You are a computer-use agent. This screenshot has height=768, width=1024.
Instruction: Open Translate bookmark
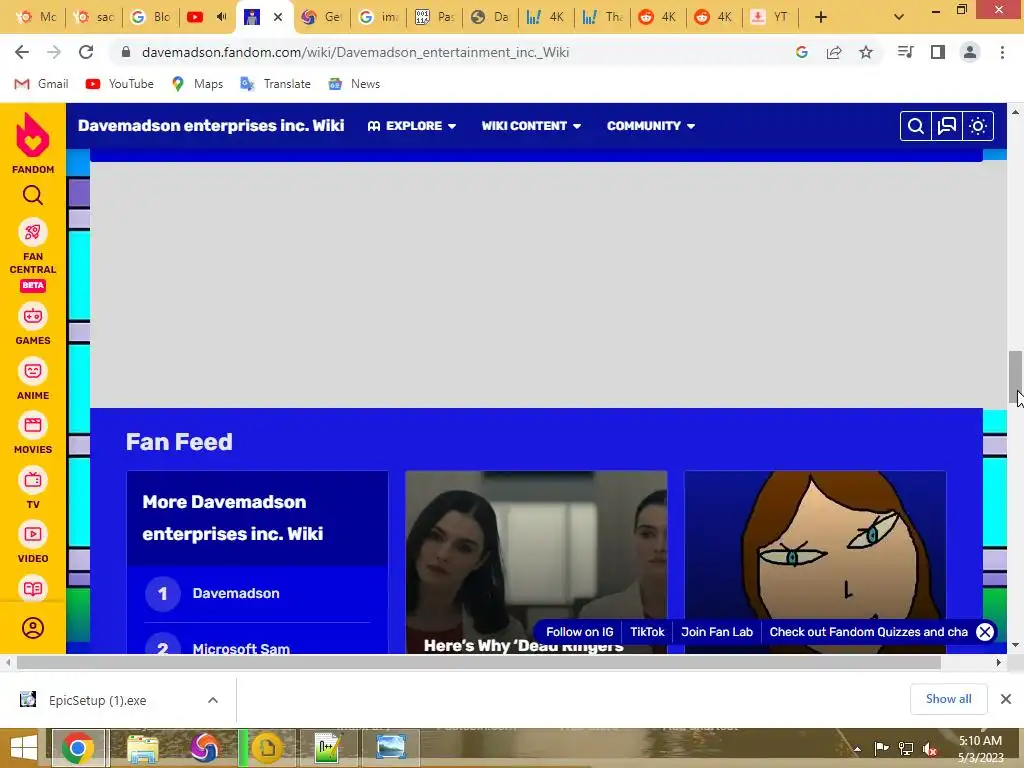pyautogui.click(x=275, y=84)
